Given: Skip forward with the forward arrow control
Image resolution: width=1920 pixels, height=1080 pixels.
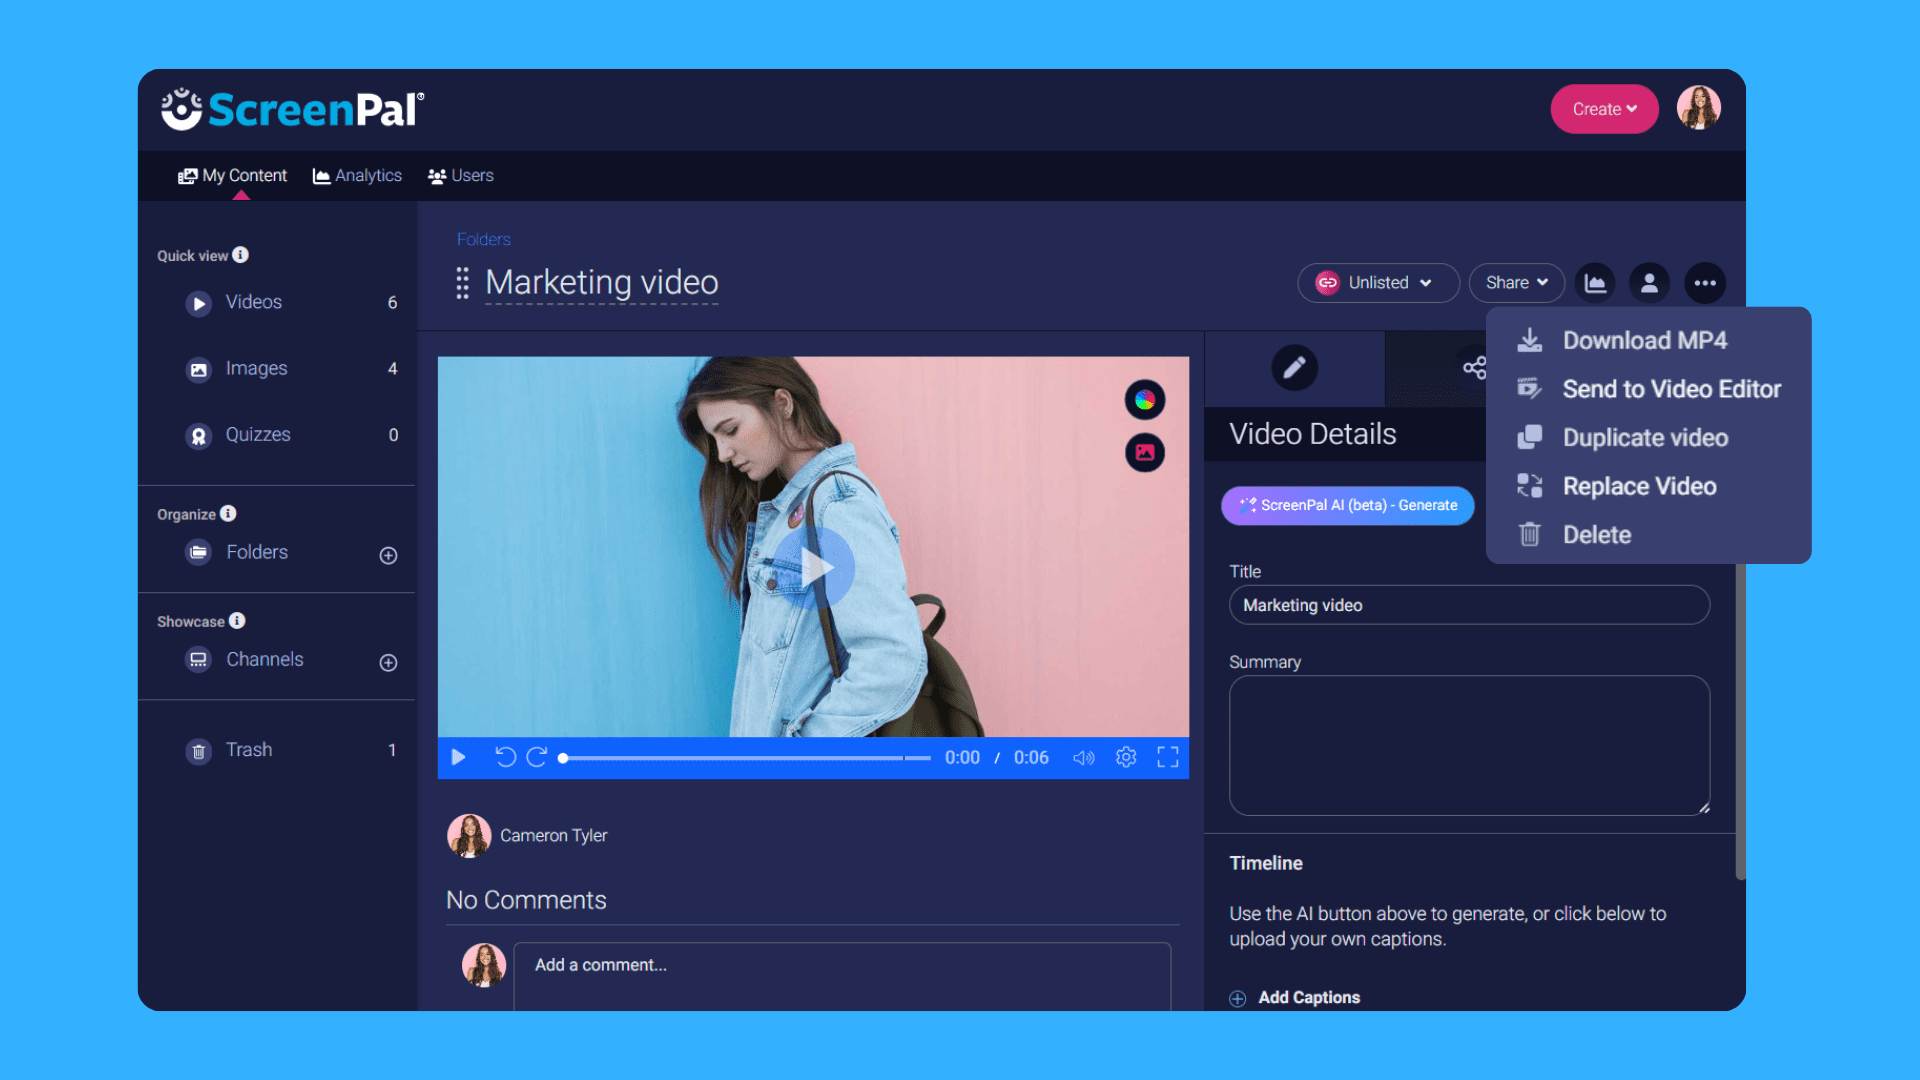Looking at the screenshot, I should 537,758.
